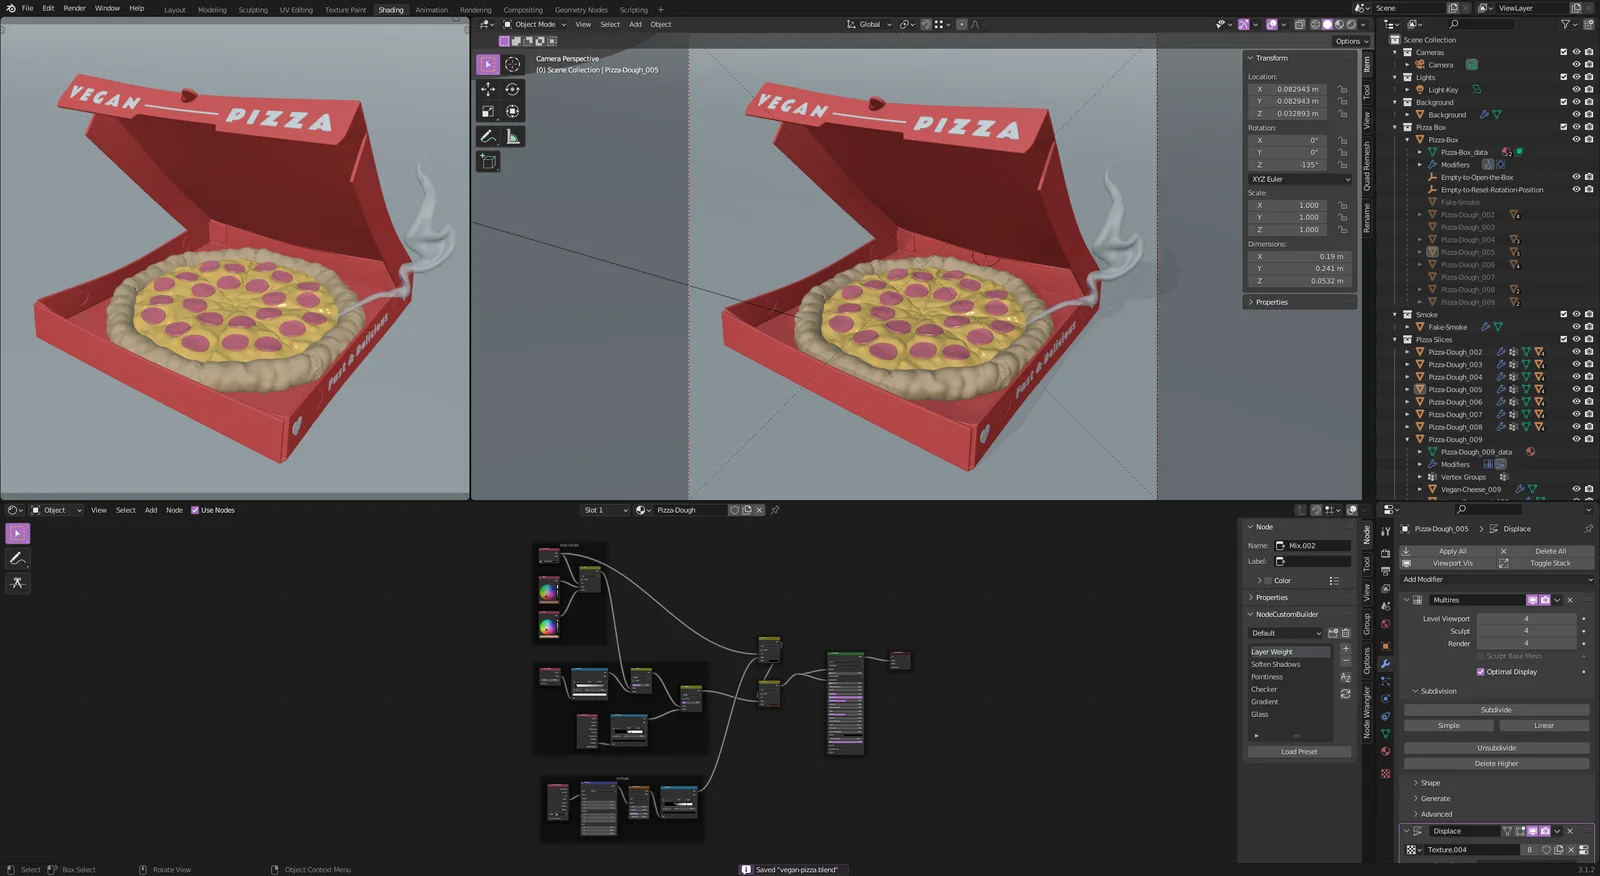Open the File menu
The height and width of the screenshot is (876, 1600).
coord(28,8)
